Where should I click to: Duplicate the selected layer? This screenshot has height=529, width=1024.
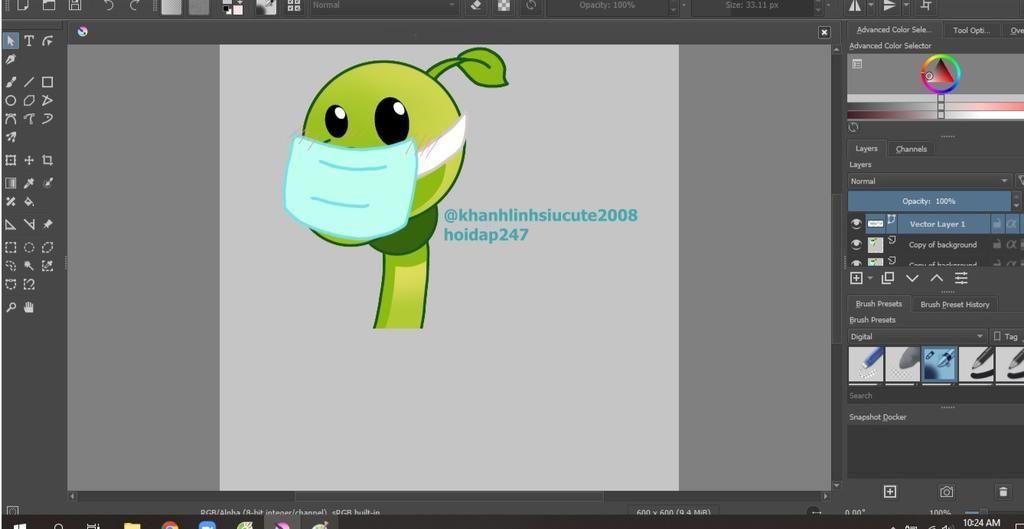point(887,278)
